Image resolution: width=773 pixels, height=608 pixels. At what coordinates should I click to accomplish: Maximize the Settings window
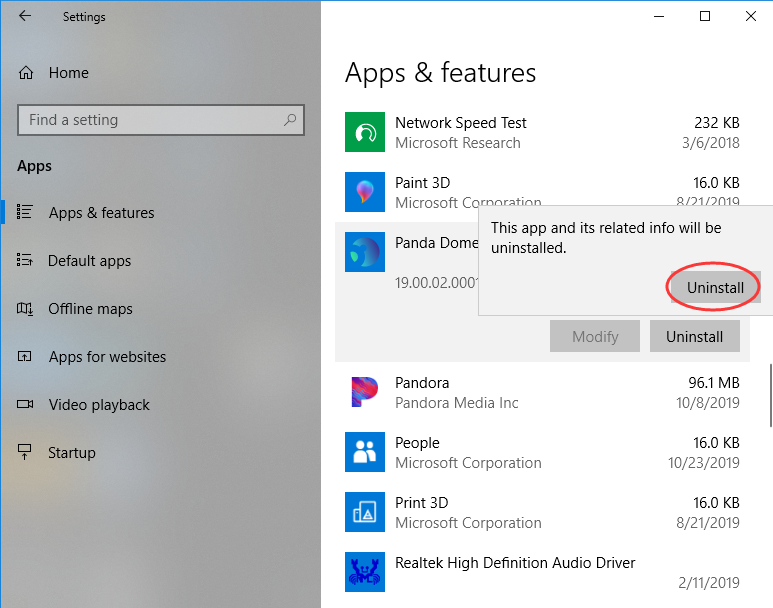click(705, 16)
